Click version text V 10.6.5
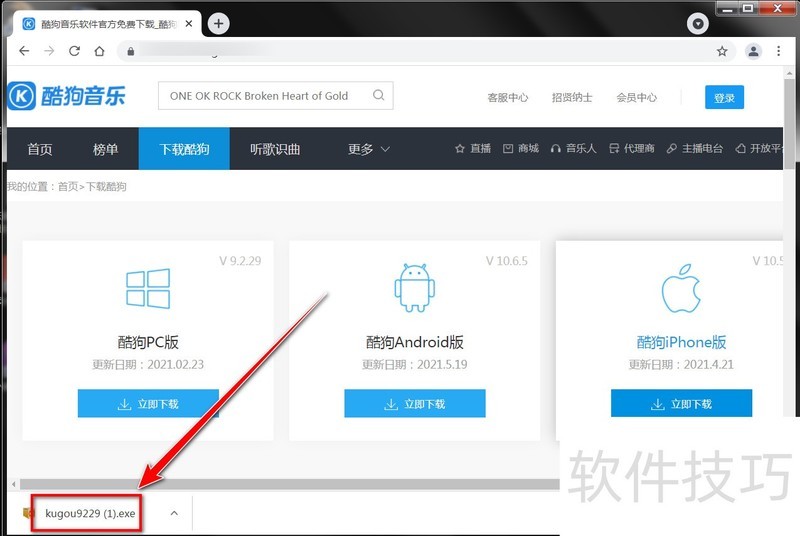 click(x=507, y=261)
